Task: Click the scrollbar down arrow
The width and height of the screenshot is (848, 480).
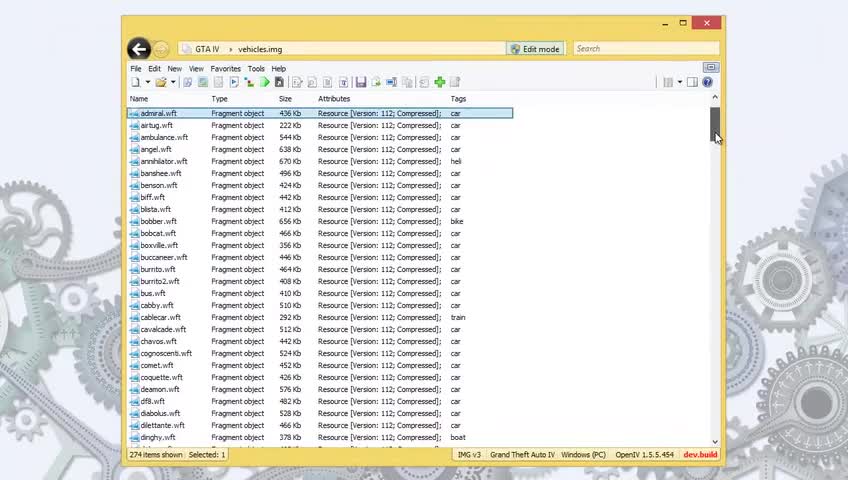Action: [x=715, y=442]
